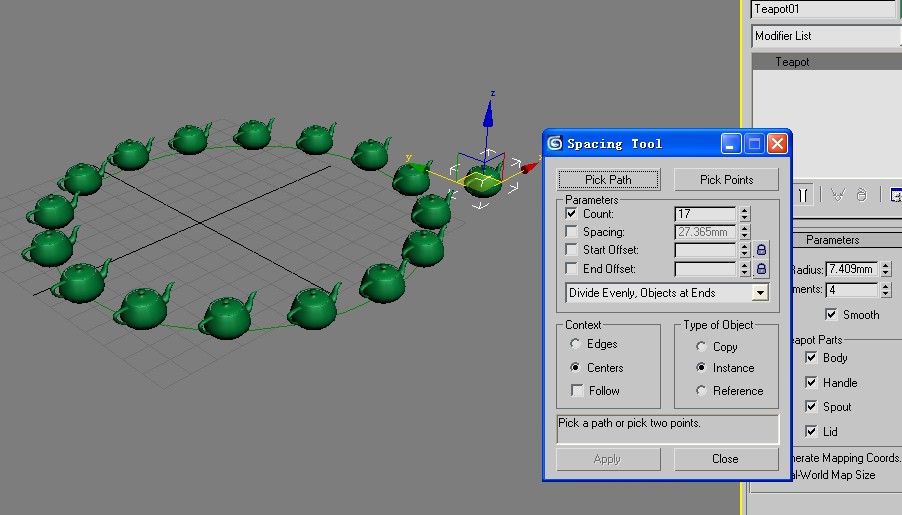902x515 pixels.
Task: Click the Count spinner arrows
Action: (x=745, y=213)
